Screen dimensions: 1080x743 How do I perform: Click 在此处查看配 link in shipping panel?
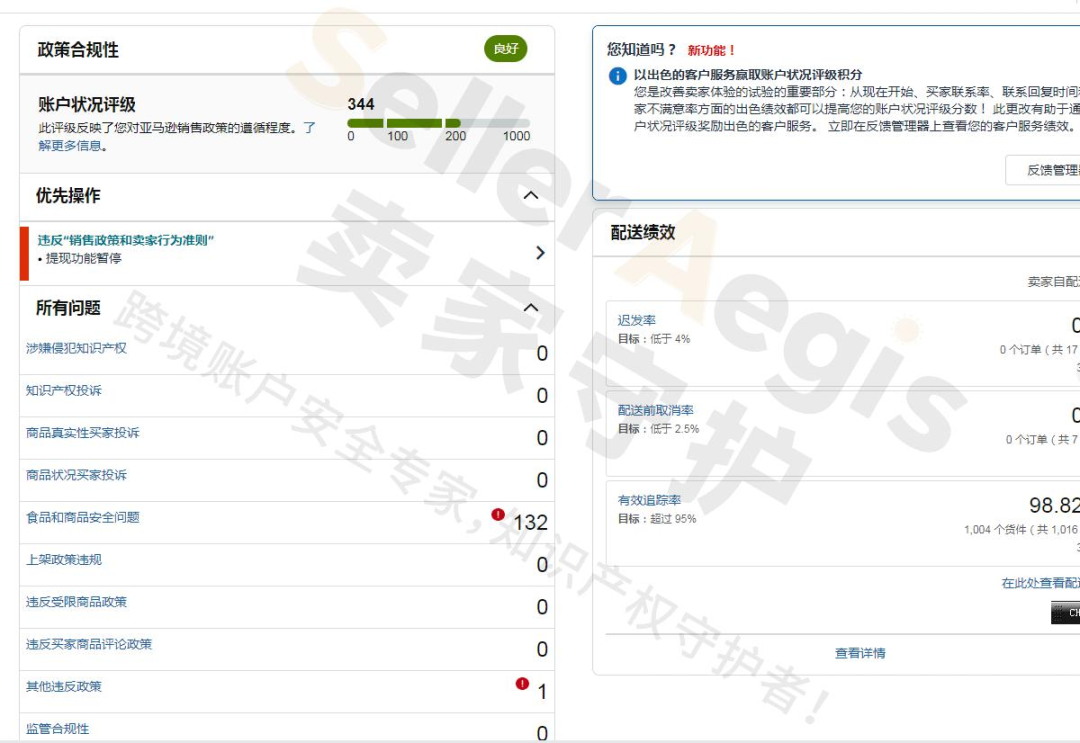pyautogui.click(x=1041, y=583)
